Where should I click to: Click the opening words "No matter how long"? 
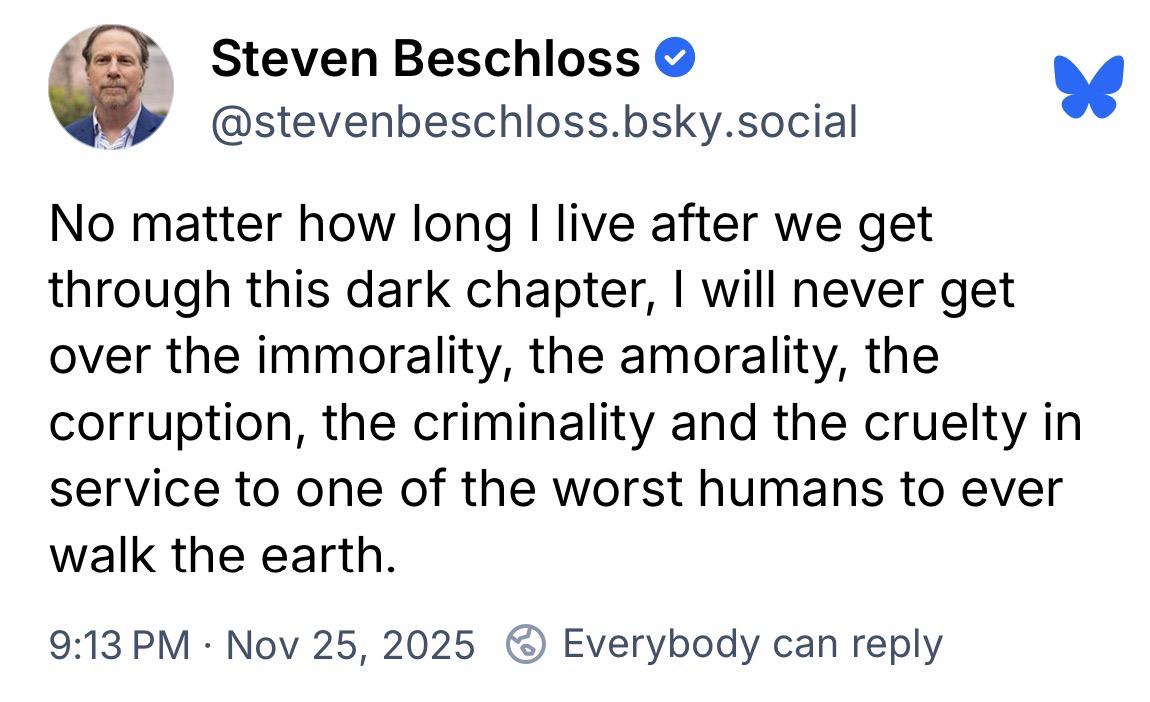[220, 226]
